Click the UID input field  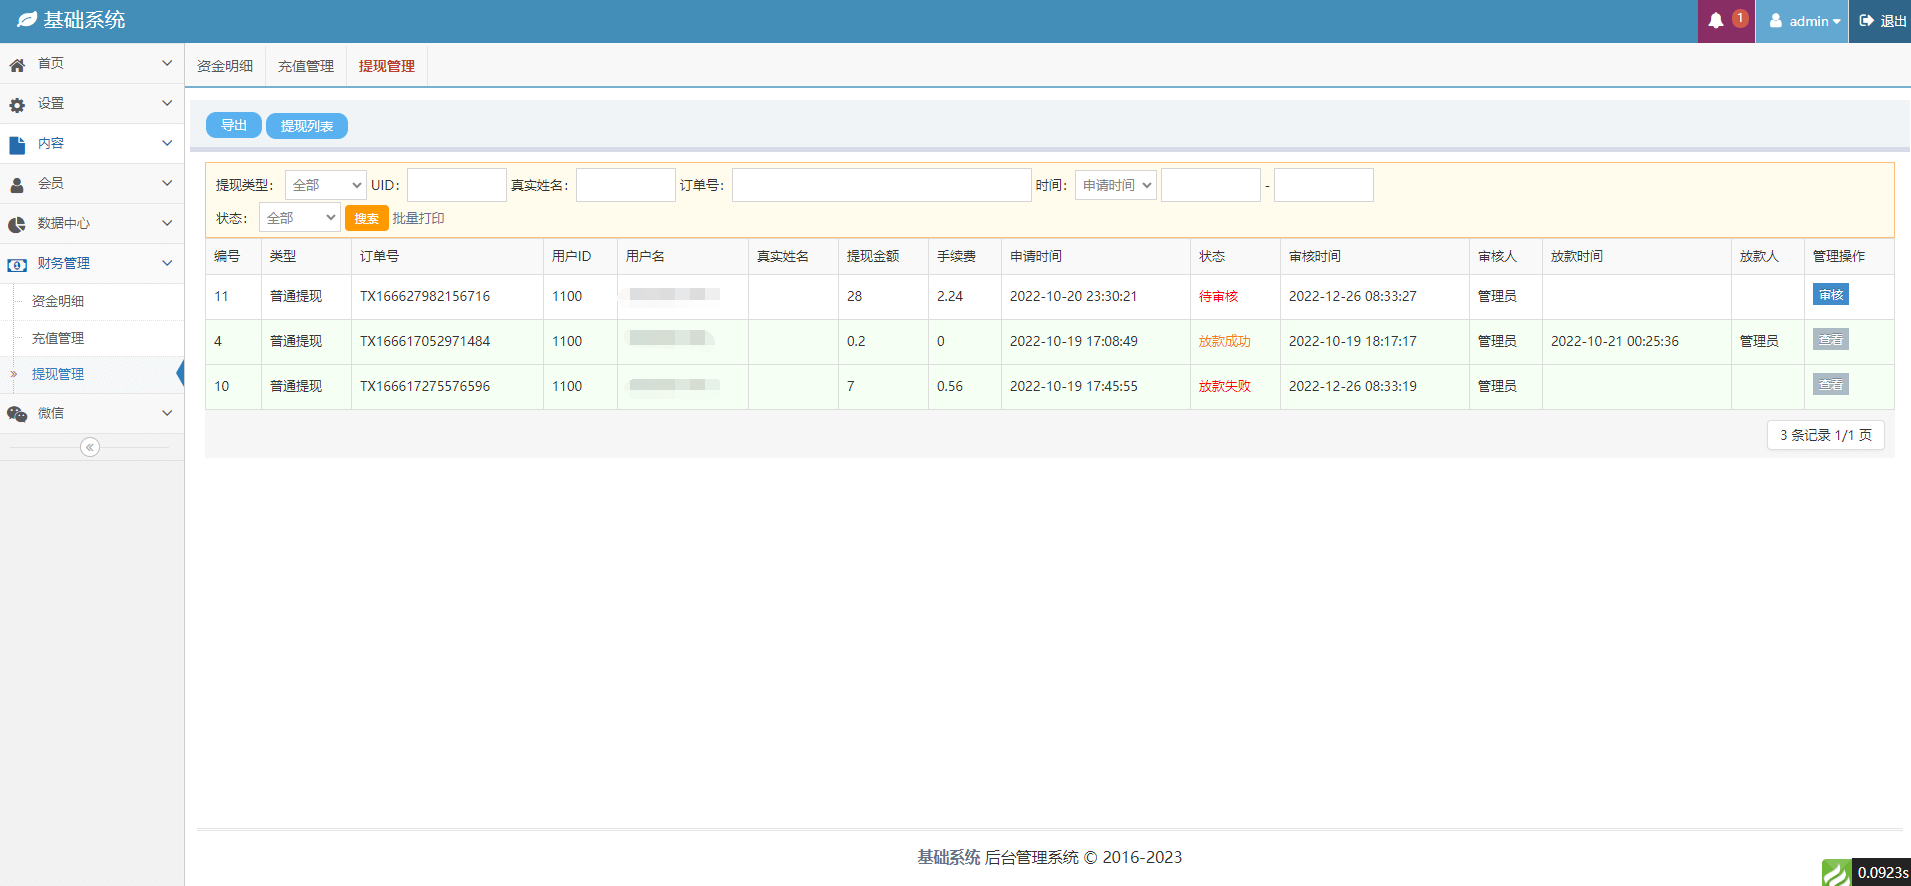[x=456, y=185]
